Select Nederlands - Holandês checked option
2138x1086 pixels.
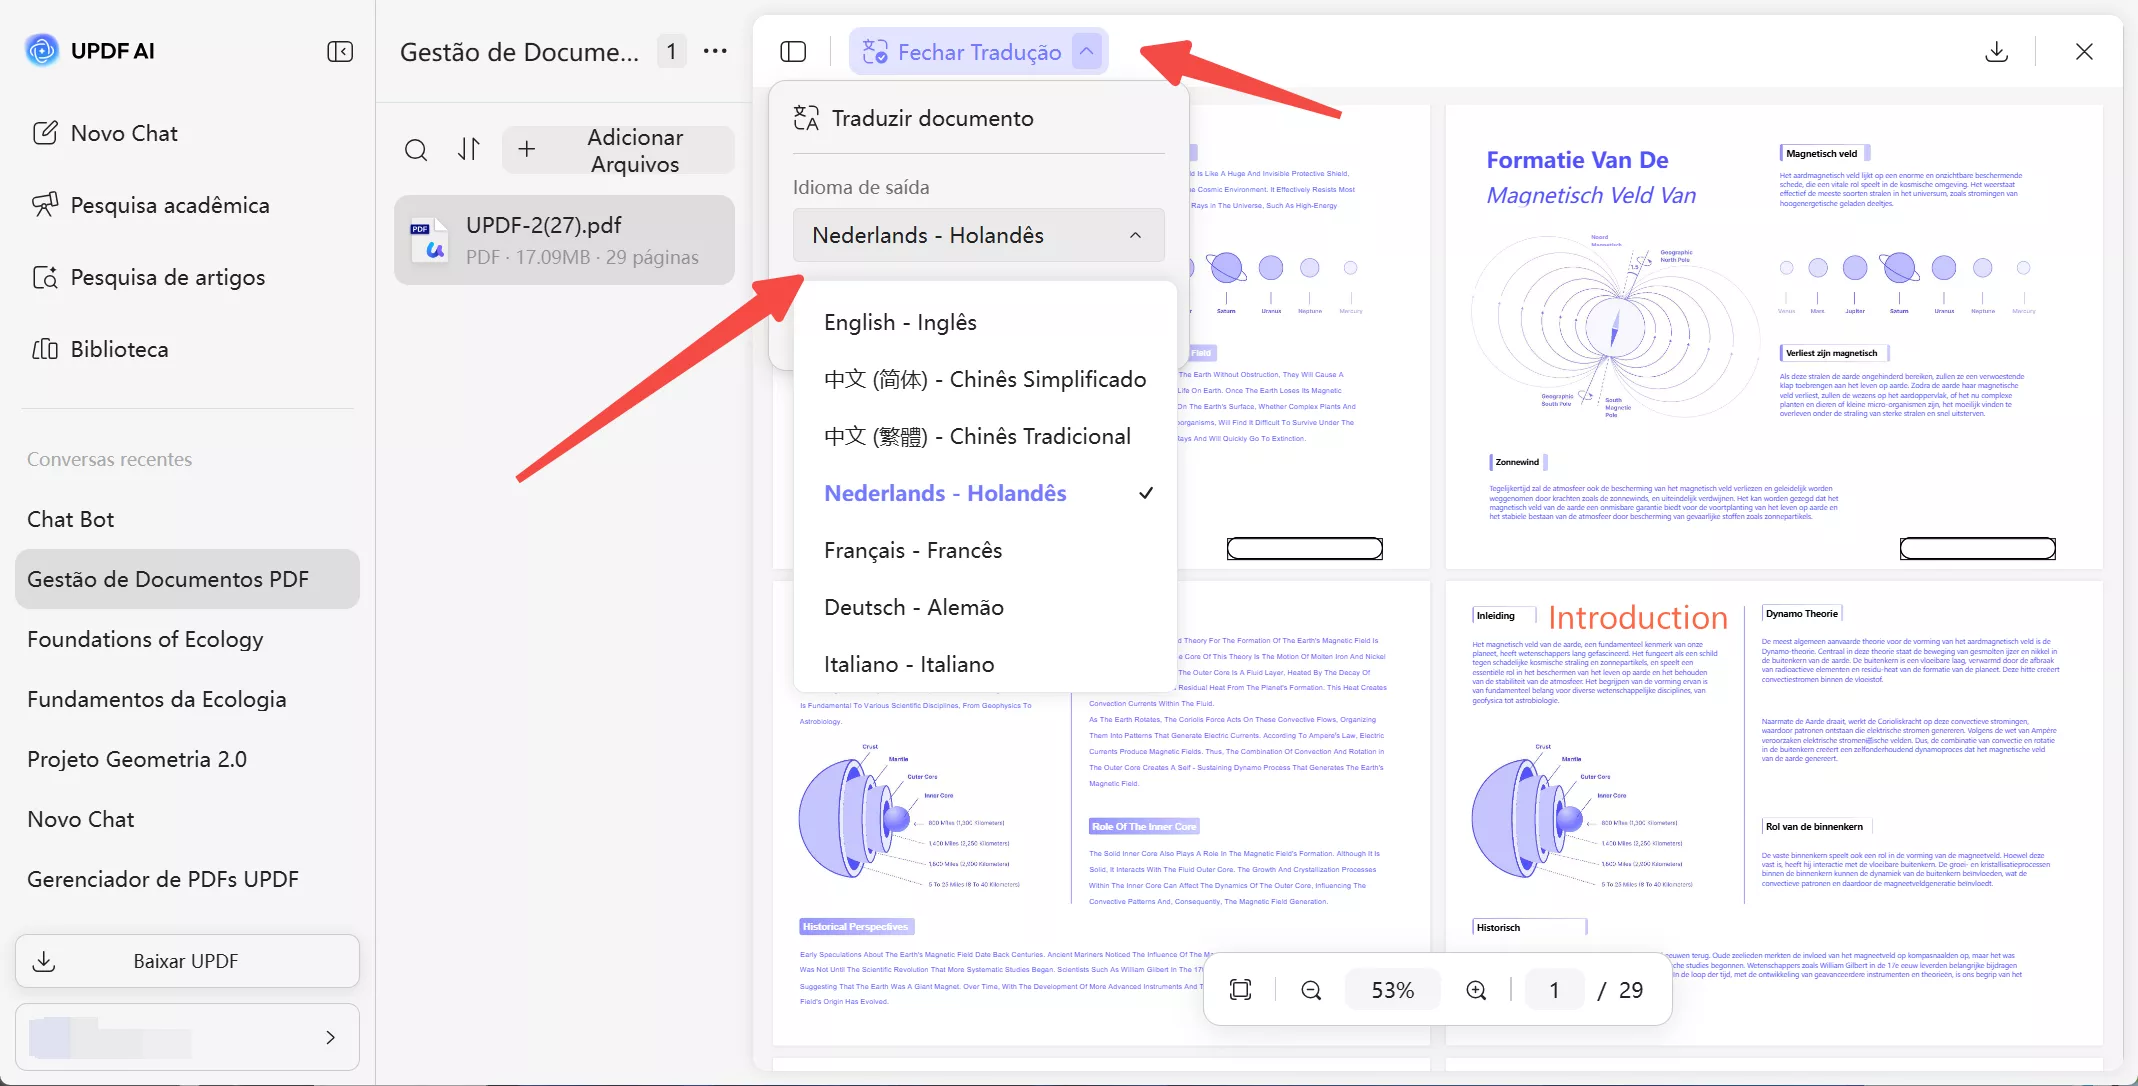945,493
